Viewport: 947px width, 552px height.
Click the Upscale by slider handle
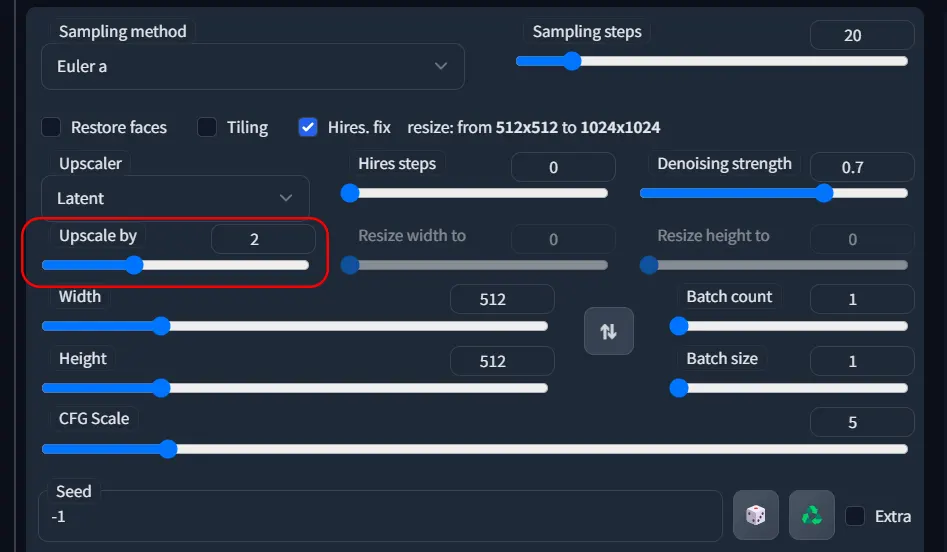134,265
